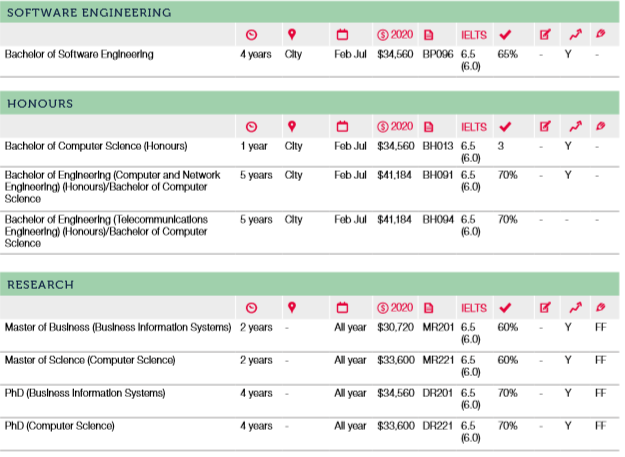The width and height of the screenshot is (625, 457).
Task: Click the calendar icon in Honours header
Action: (341, 127)
